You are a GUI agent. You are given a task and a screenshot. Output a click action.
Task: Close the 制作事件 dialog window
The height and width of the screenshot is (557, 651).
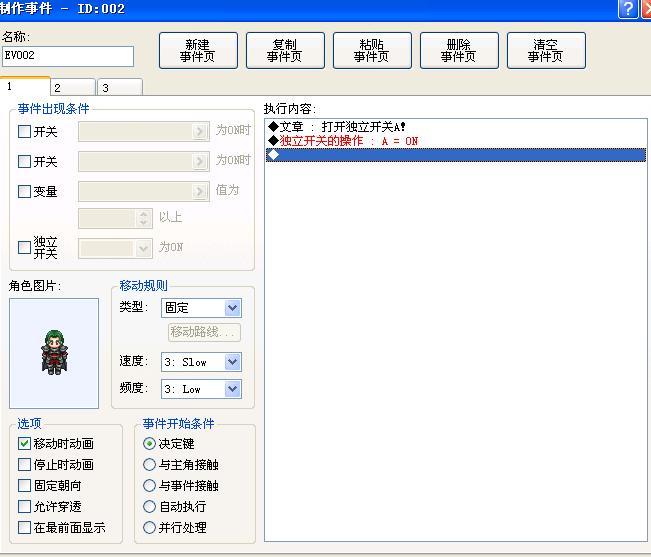646,8
